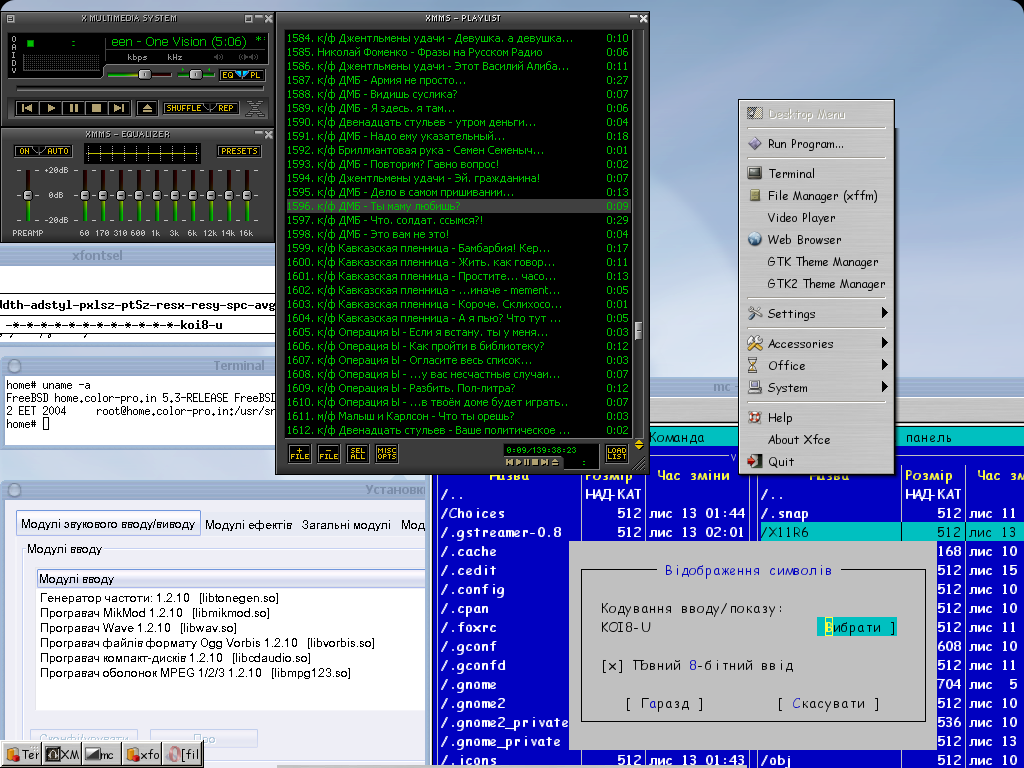Click the XMMS volume slider

pyautogui.click(x=139, y=74)
